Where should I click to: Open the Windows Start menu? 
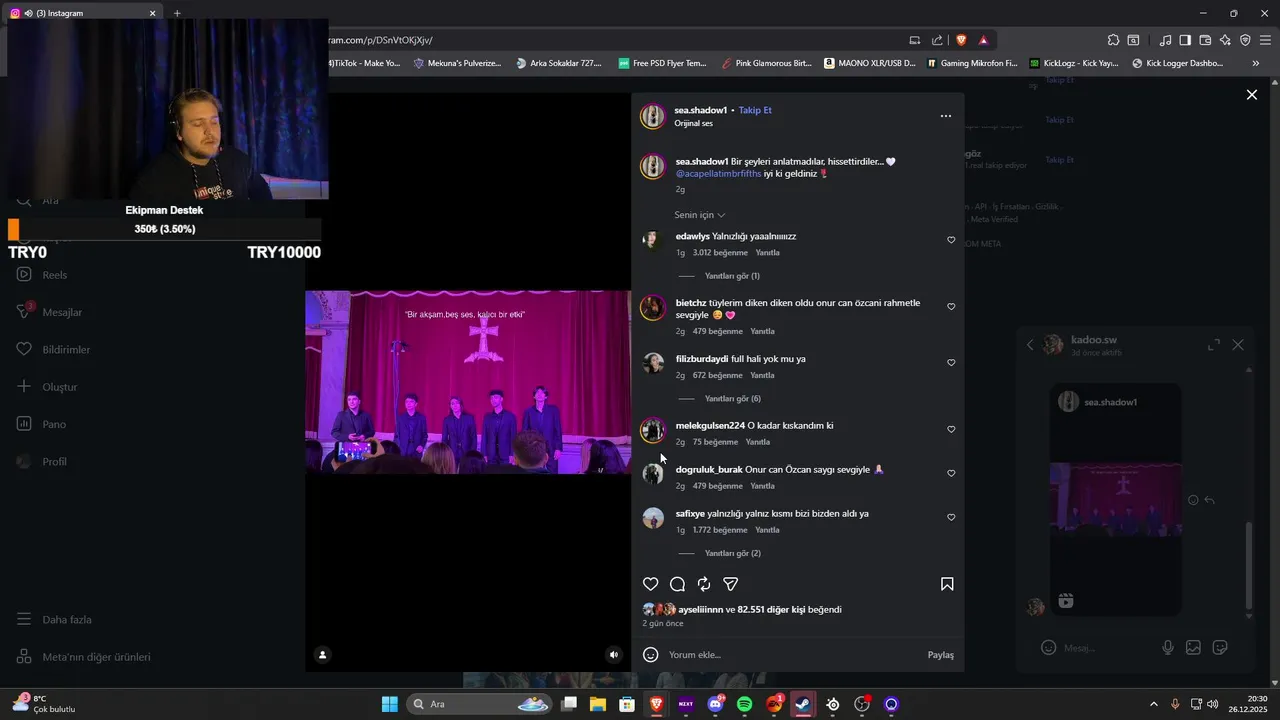(390, 704)
